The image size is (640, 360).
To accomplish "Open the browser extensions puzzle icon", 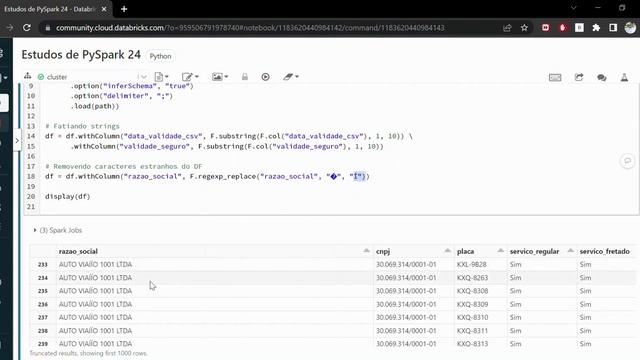I will click(596, 28).
